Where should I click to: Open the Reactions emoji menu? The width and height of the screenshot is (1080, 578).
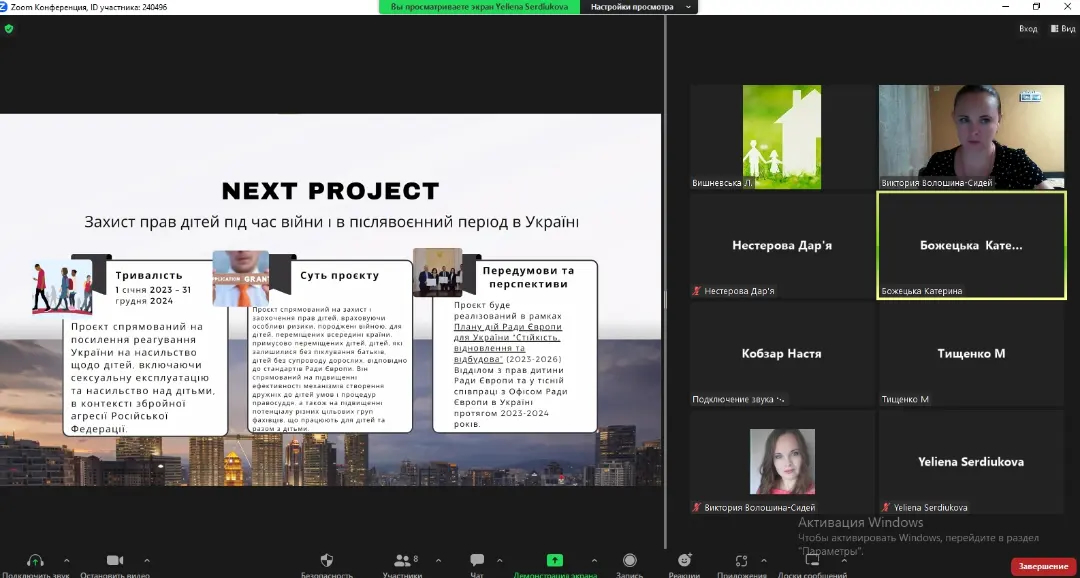pos(684,561)
